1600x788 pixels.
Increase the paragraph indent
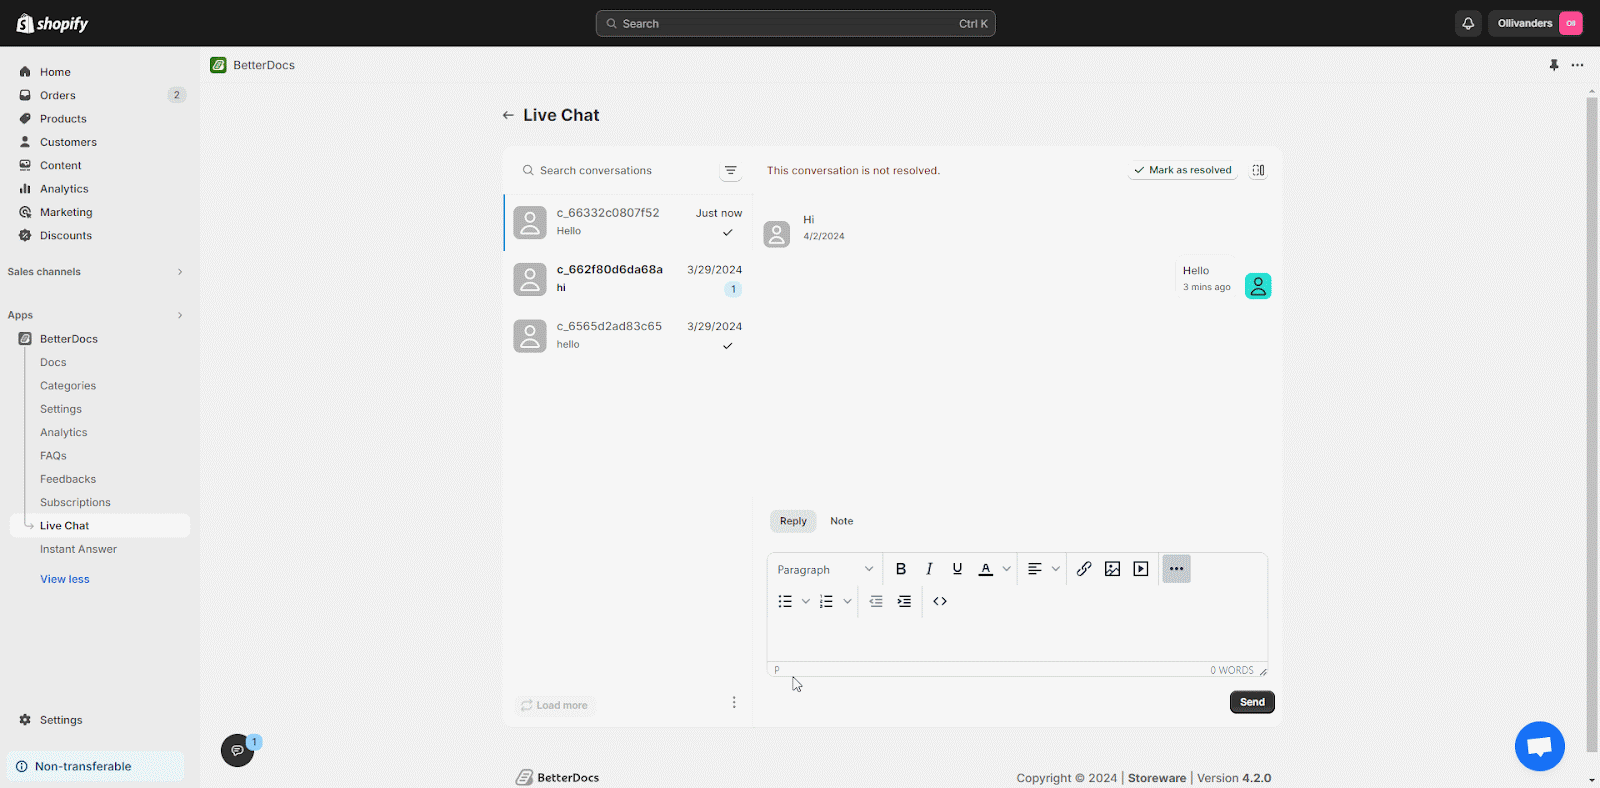click(904, 601)
